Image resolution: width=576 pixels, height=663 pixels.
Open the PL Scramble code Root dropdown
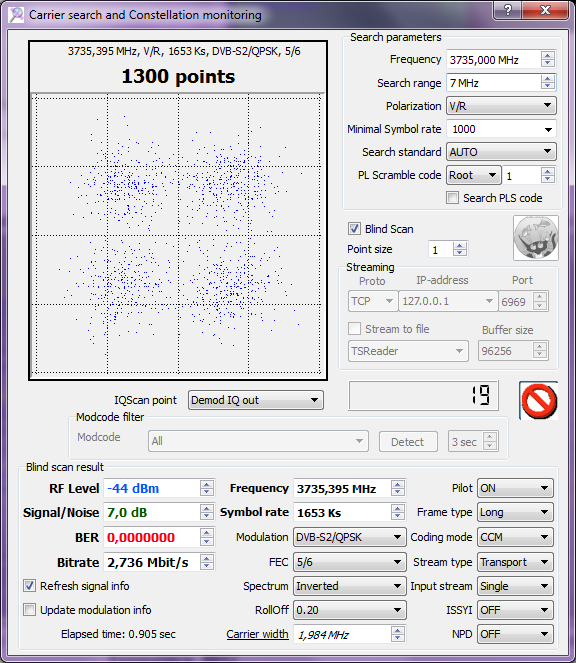474,175
